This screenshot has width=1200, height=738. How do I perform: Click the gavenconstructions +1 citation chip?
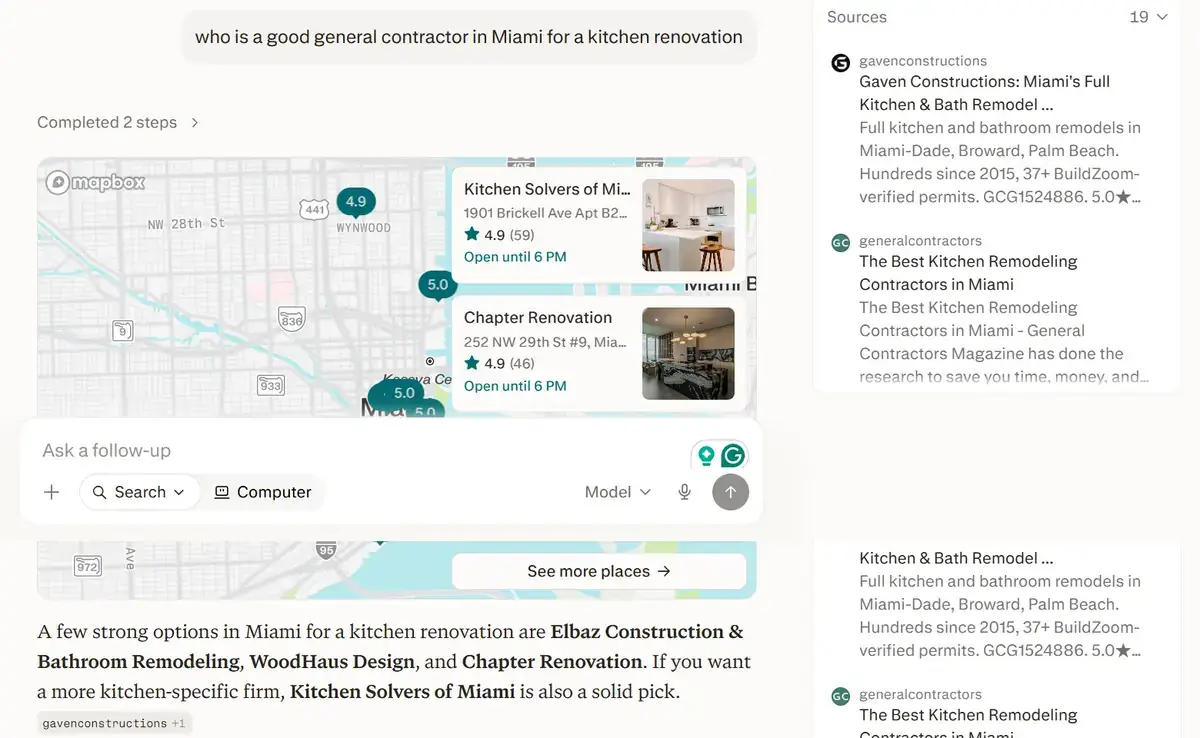pyautogui.click(x=113, y=723)
